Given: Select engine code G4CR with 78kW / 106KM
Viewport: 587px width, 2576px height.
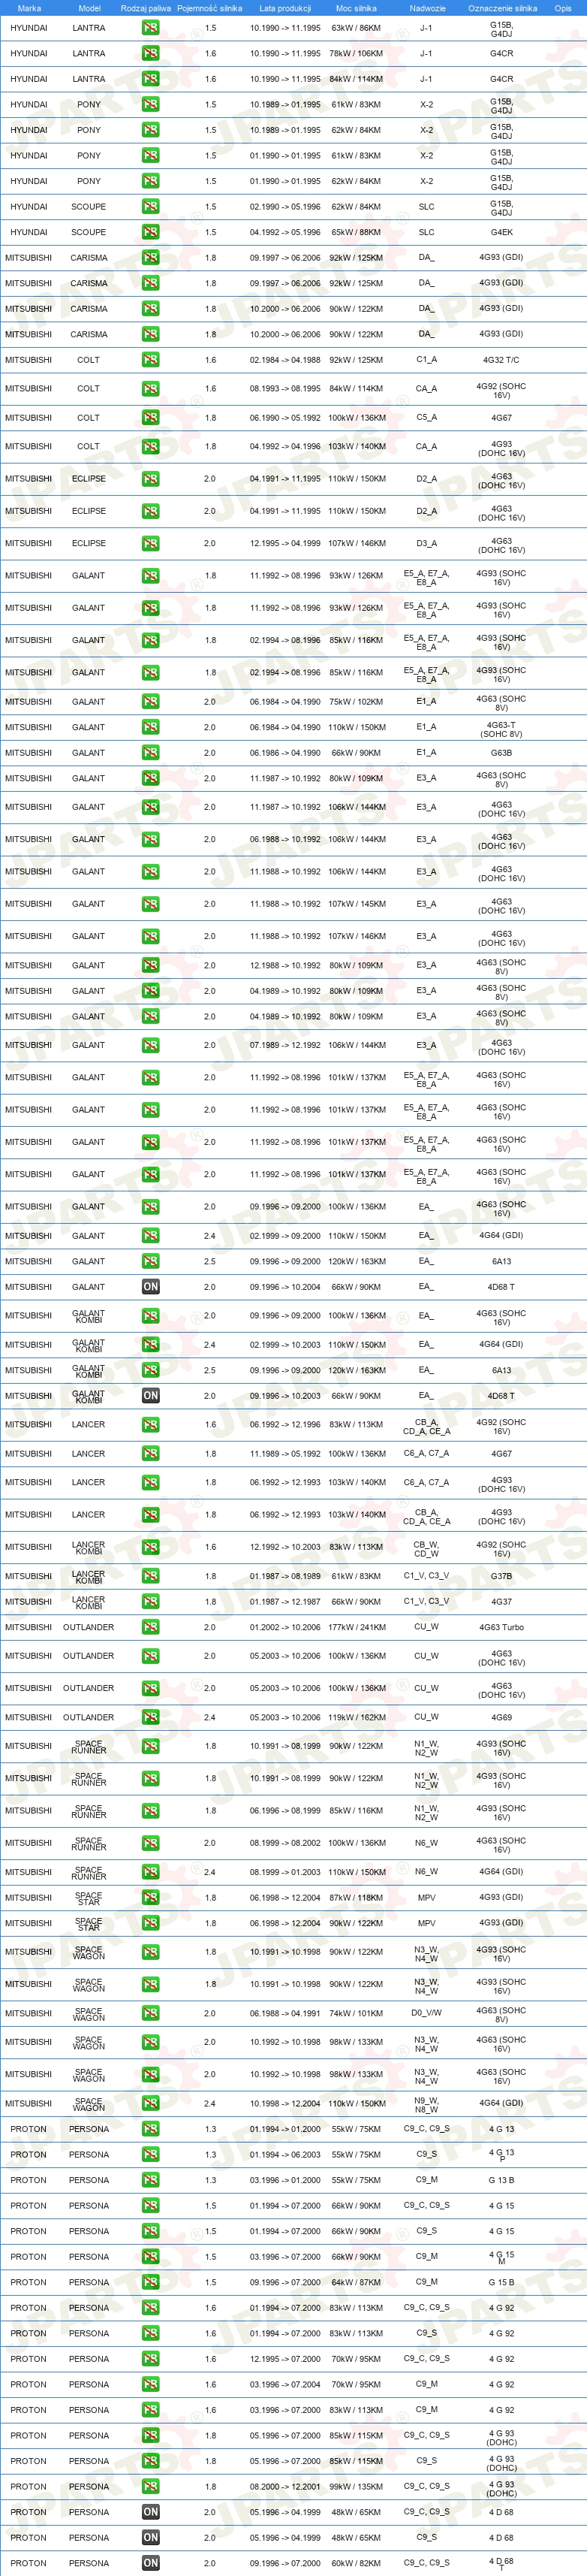Looking at the screenshot, I should click(x=501, y=53).
